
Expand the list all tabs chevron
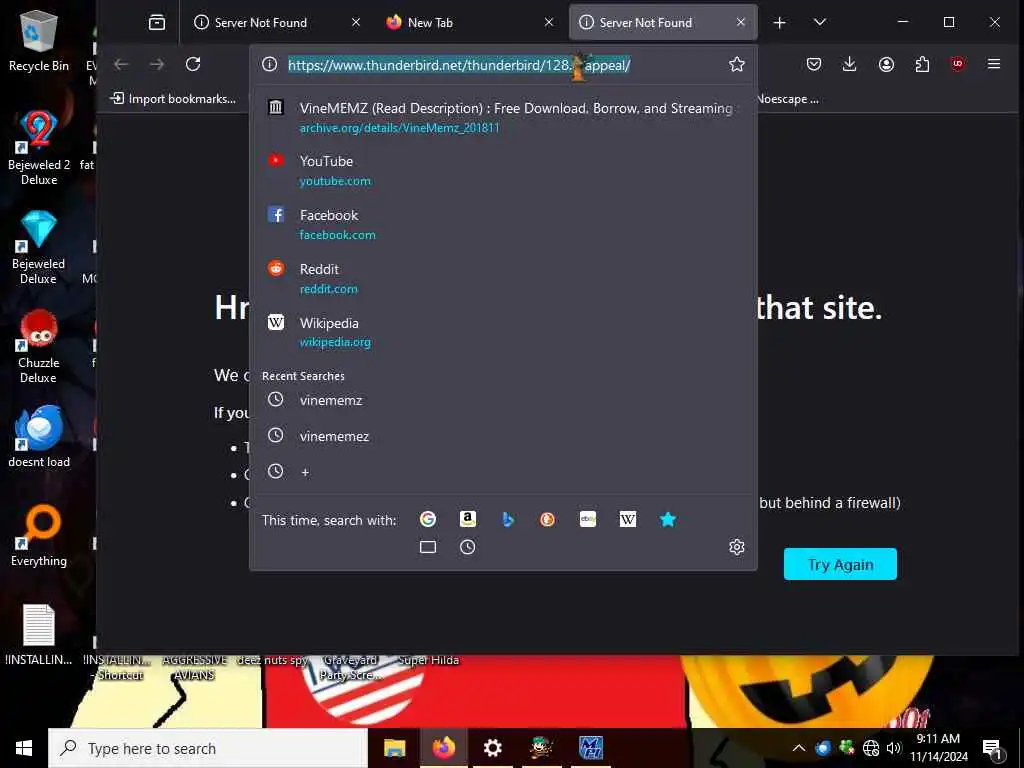click(x=820, y=22)
